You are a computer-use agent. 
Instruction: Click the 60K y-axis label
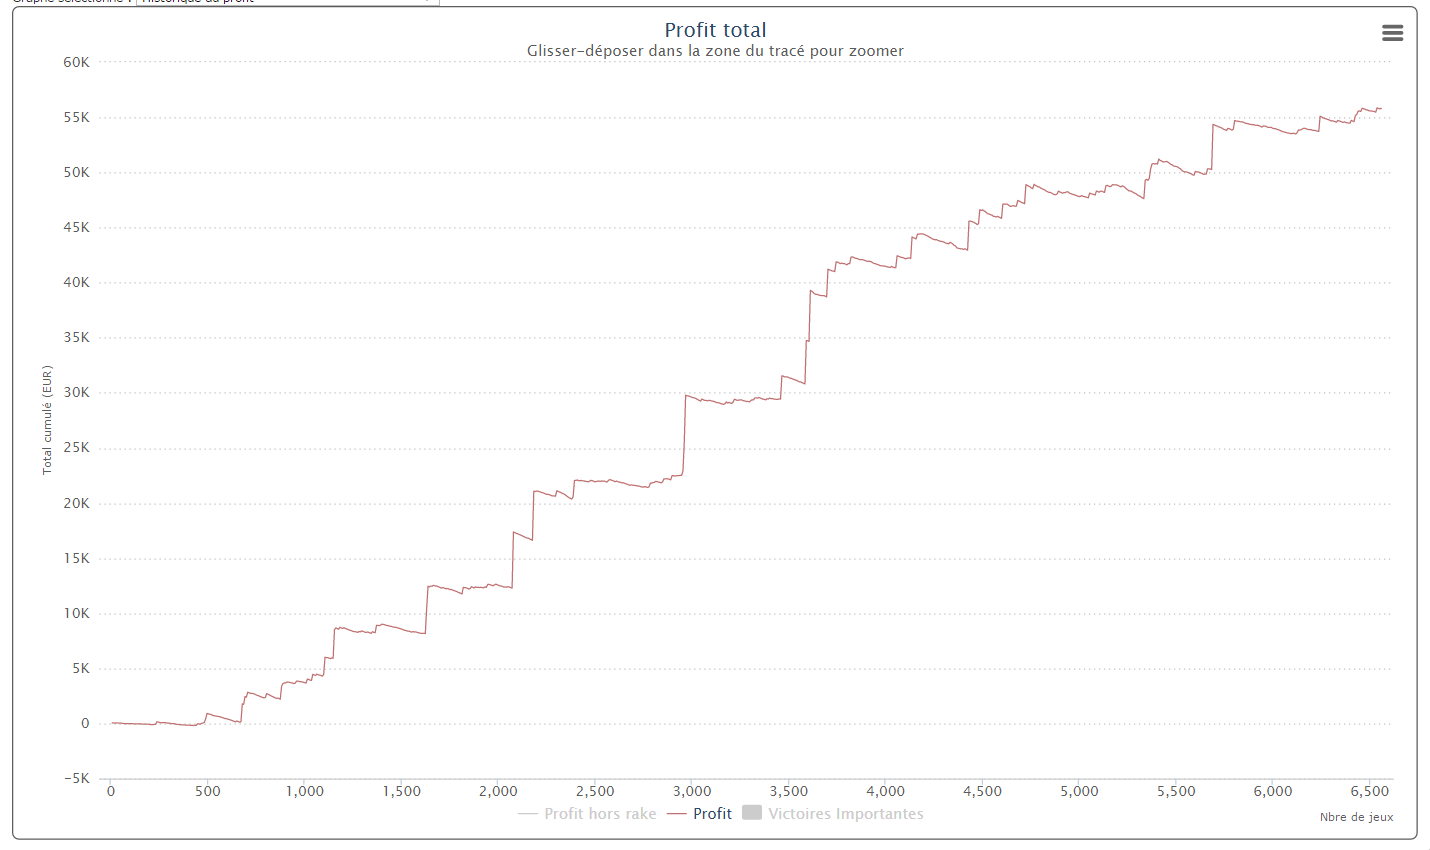(76, 62)
